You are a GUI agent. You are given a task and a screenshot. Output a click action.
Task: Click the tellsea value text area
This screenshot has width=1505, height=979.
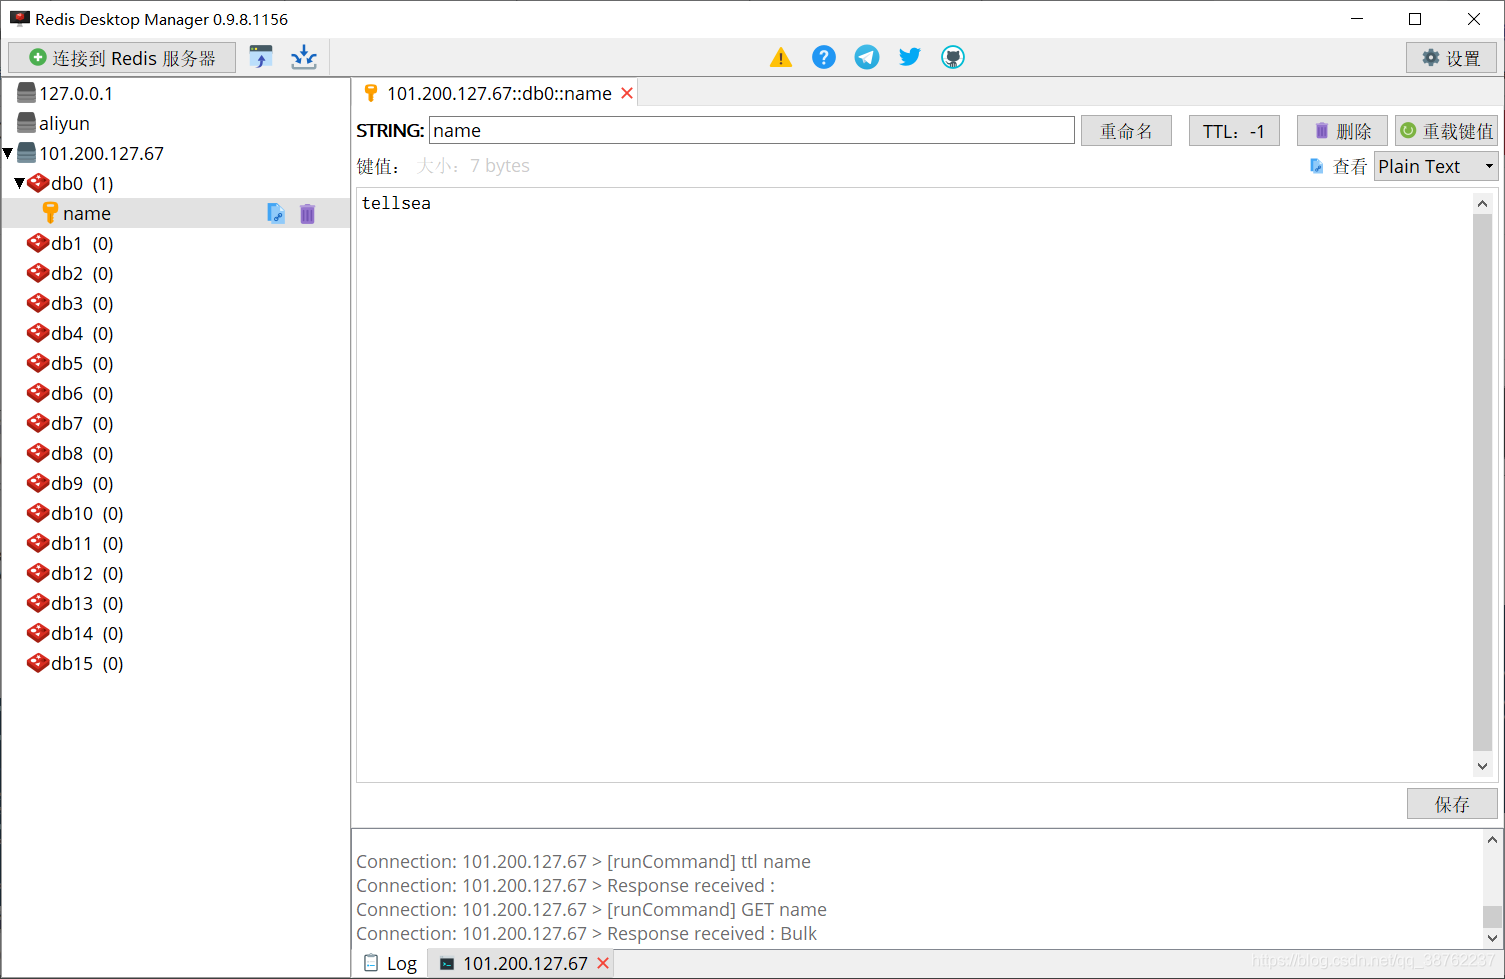coord(914,484)
